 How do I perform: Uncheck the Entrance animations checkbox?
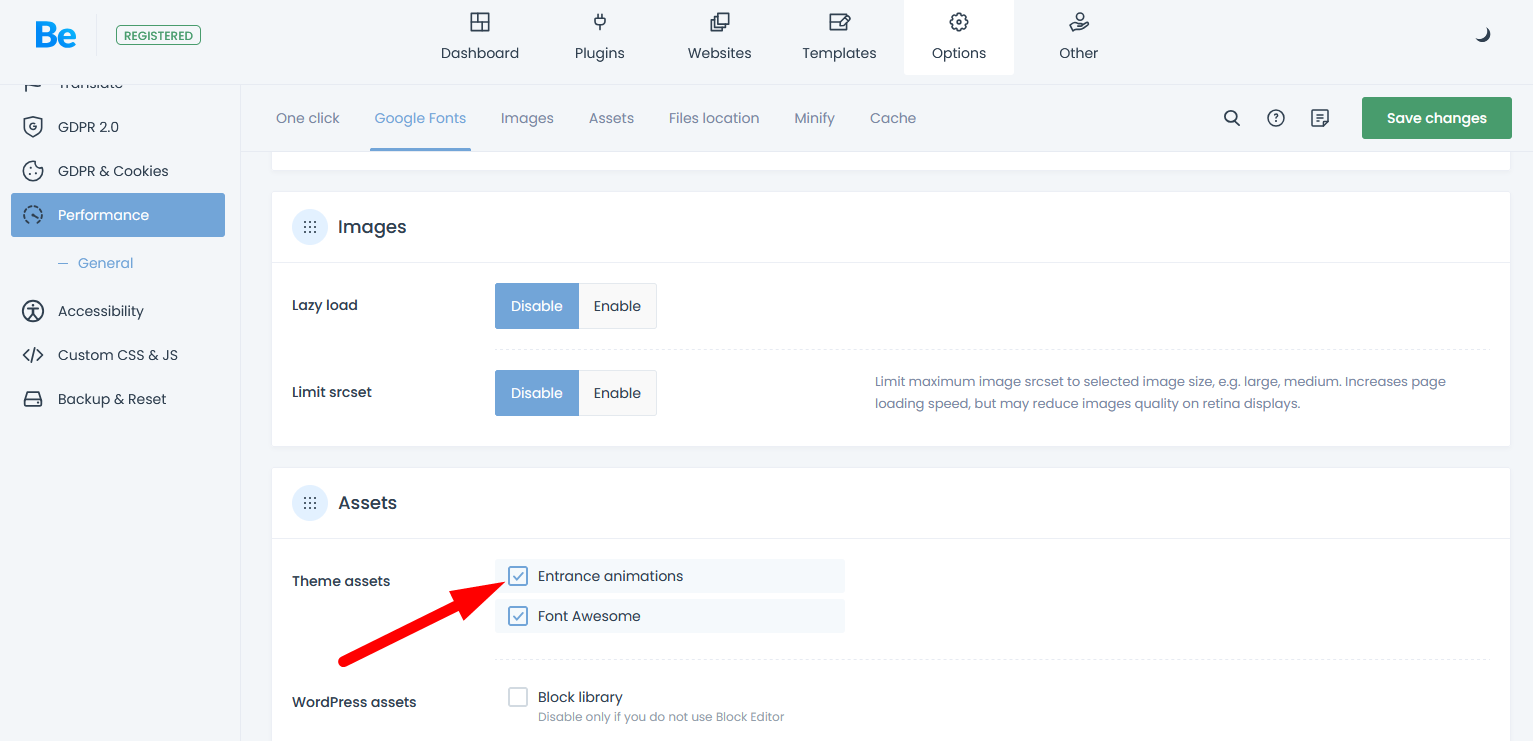pyautogui.click(x=518, y=576)
